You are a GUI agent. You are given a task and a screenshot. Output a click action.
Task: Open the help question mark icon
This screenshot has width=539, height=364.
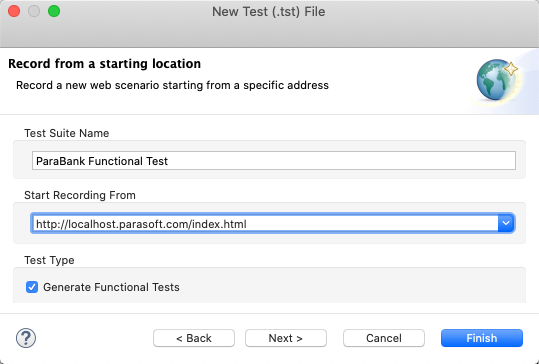[x=26, y=338]
